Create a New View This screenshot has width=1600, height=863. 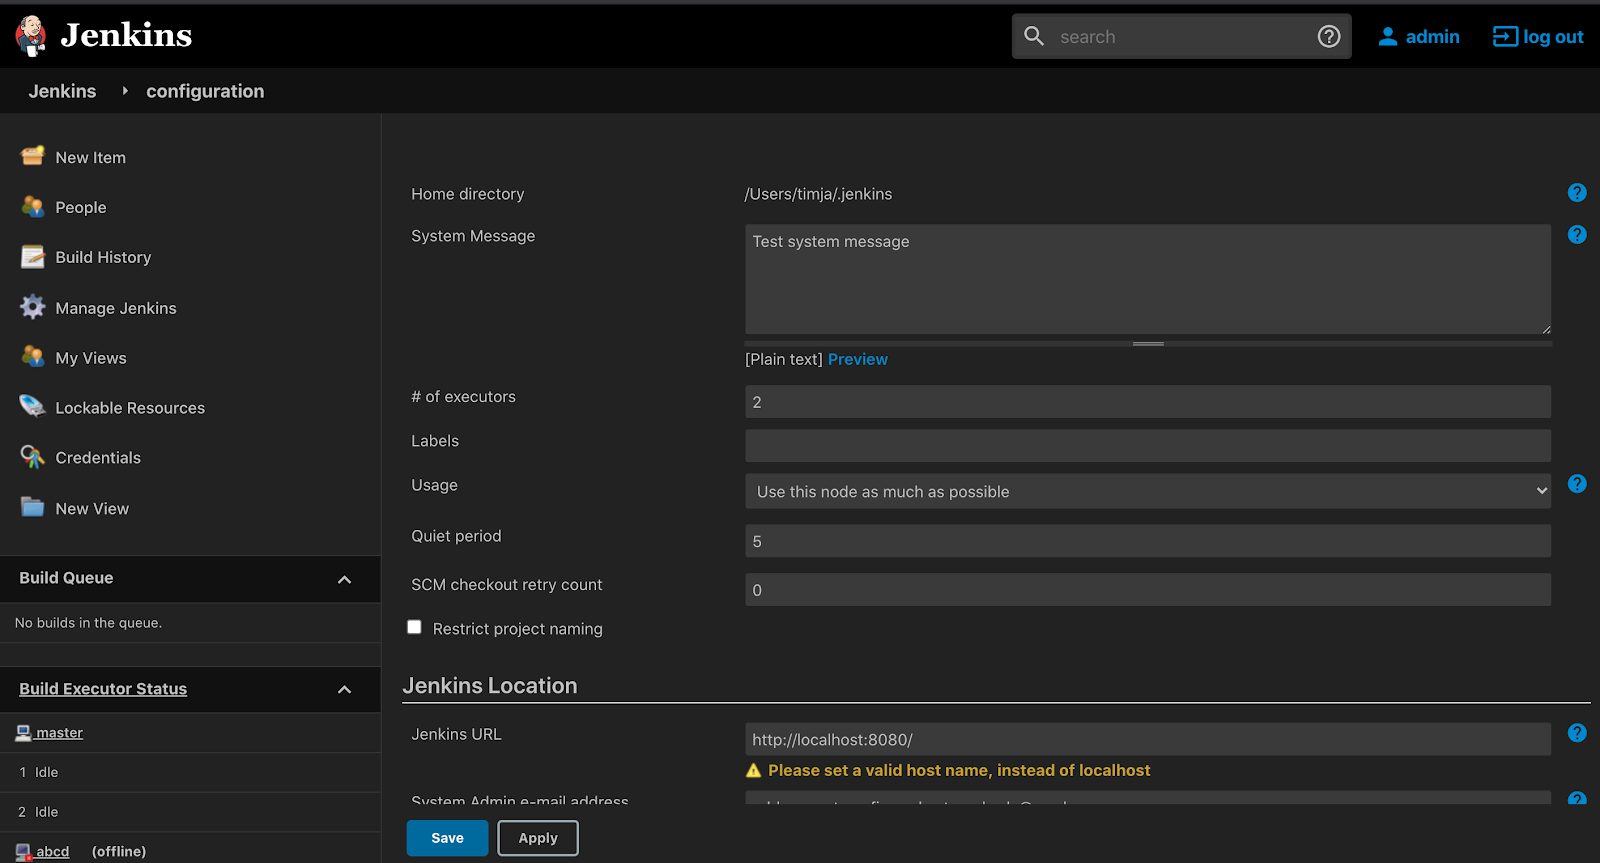point(92,508)
